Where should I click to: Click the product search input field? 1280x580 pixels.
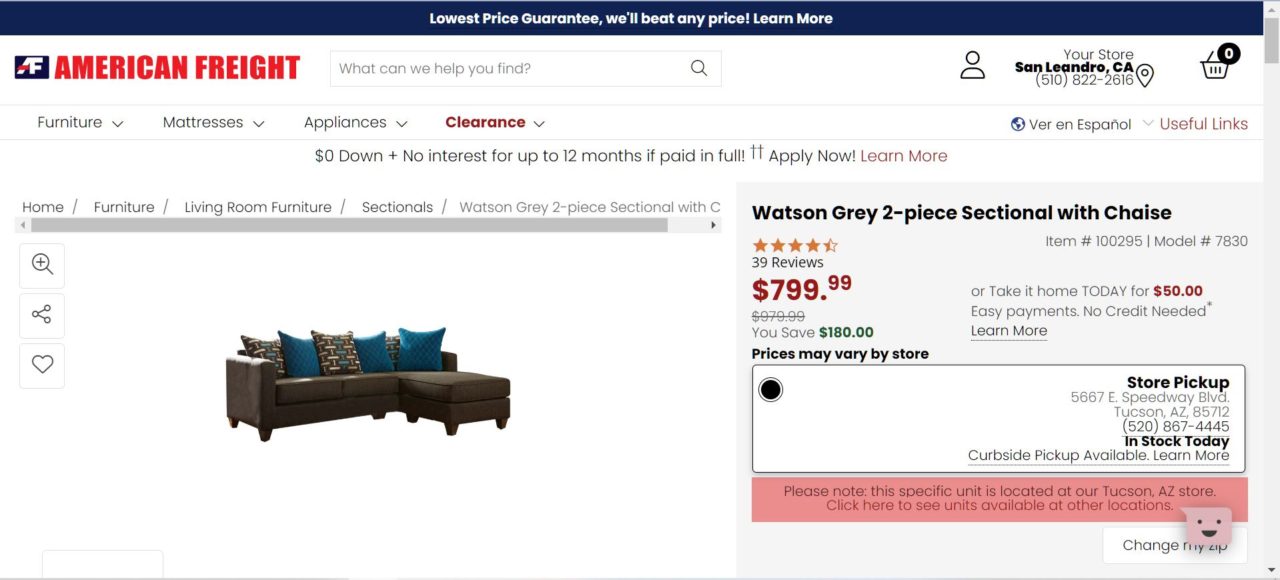510,68
